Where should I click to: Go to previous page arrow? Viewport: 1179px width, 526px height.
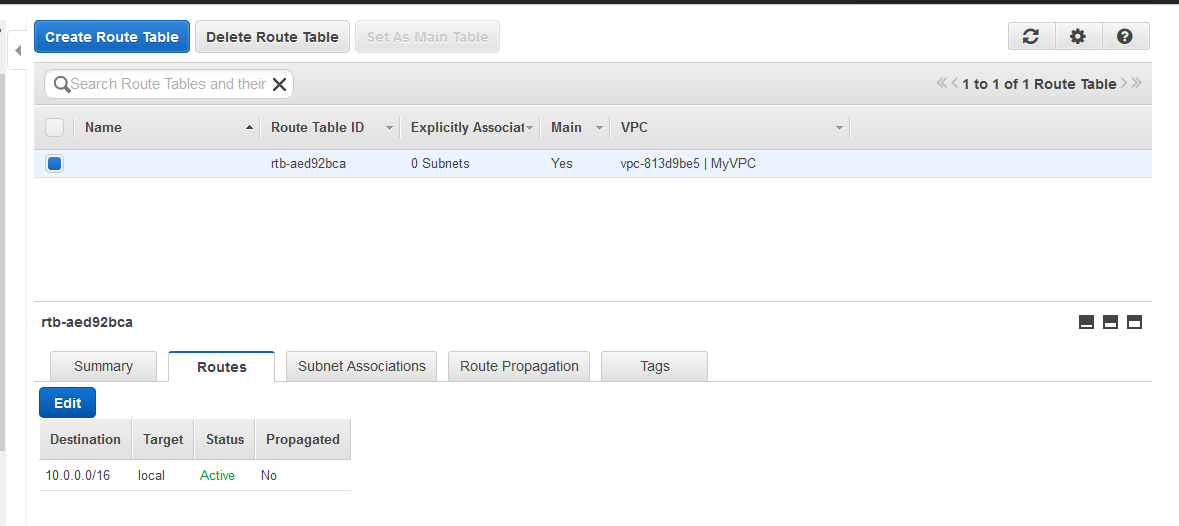[954, 83]
